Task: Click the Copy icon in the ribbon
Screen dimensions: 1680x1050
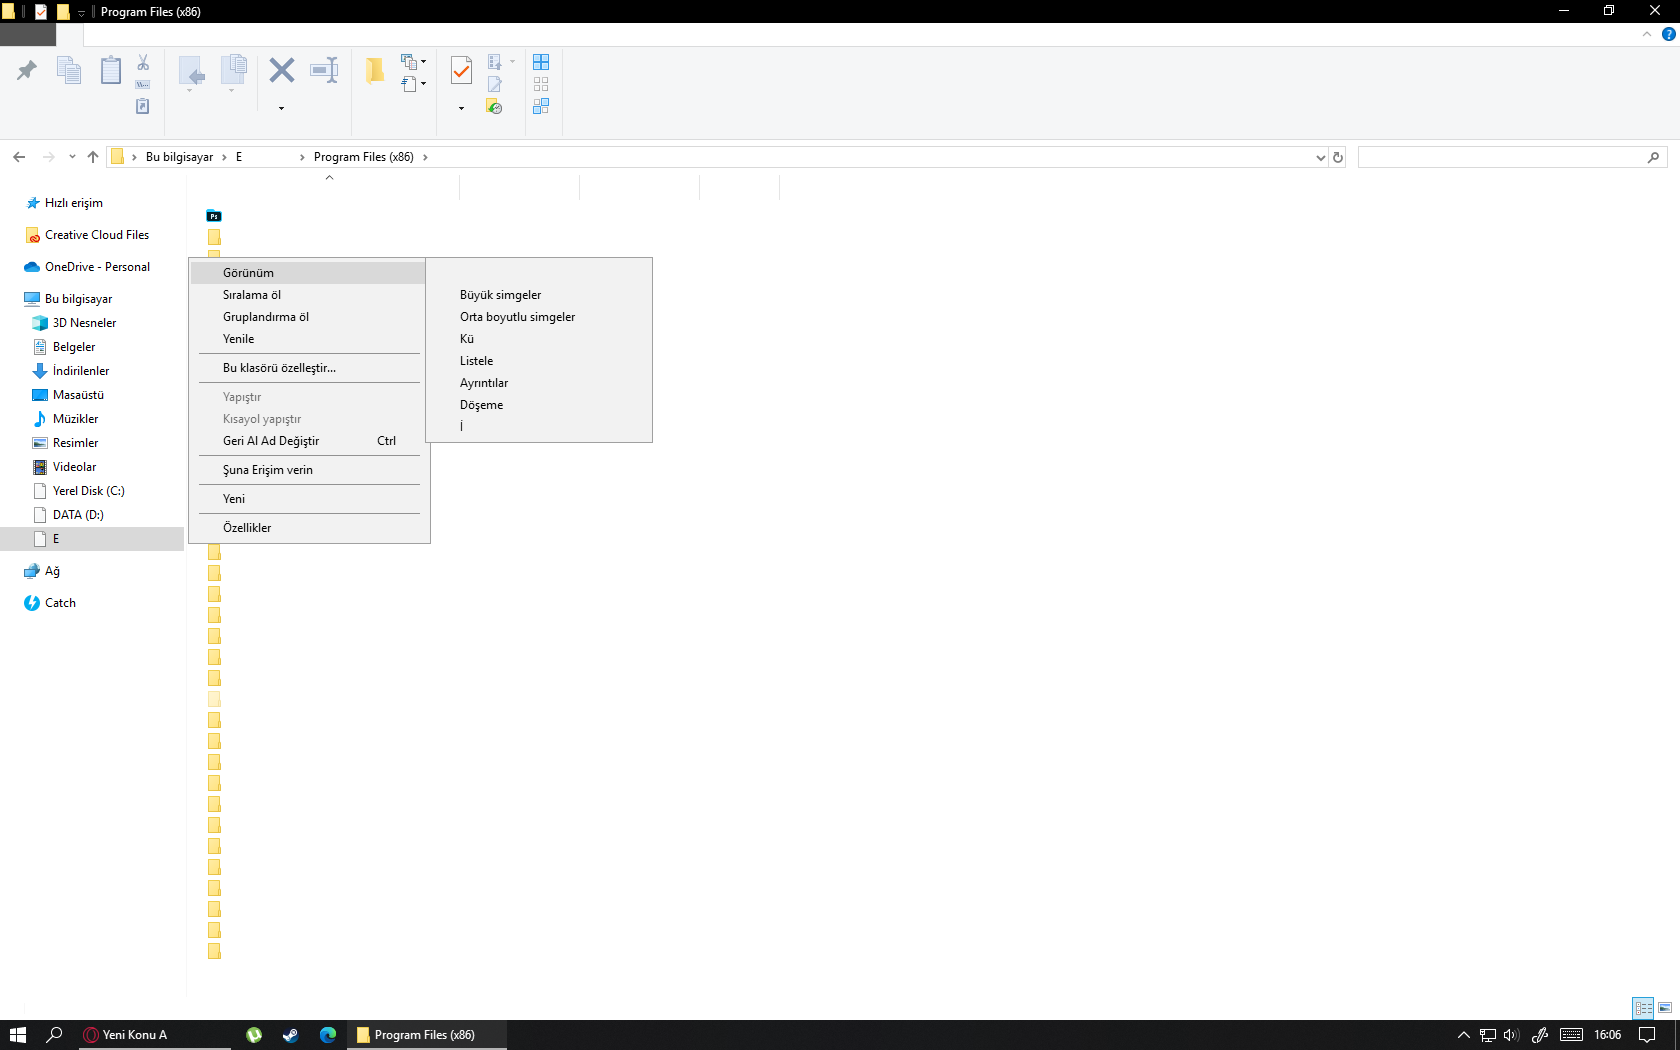Action: tap(69, 70)
